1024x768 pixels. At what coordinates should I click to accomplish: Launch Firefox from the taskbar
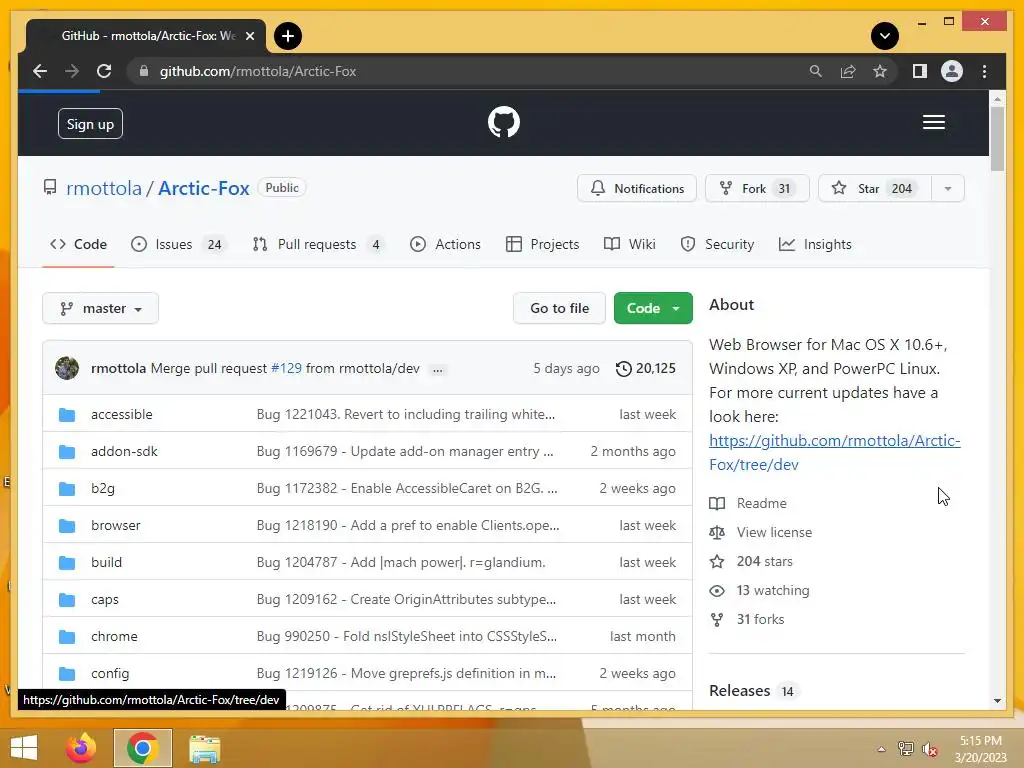pyautogui.click(x=81, y=748)
